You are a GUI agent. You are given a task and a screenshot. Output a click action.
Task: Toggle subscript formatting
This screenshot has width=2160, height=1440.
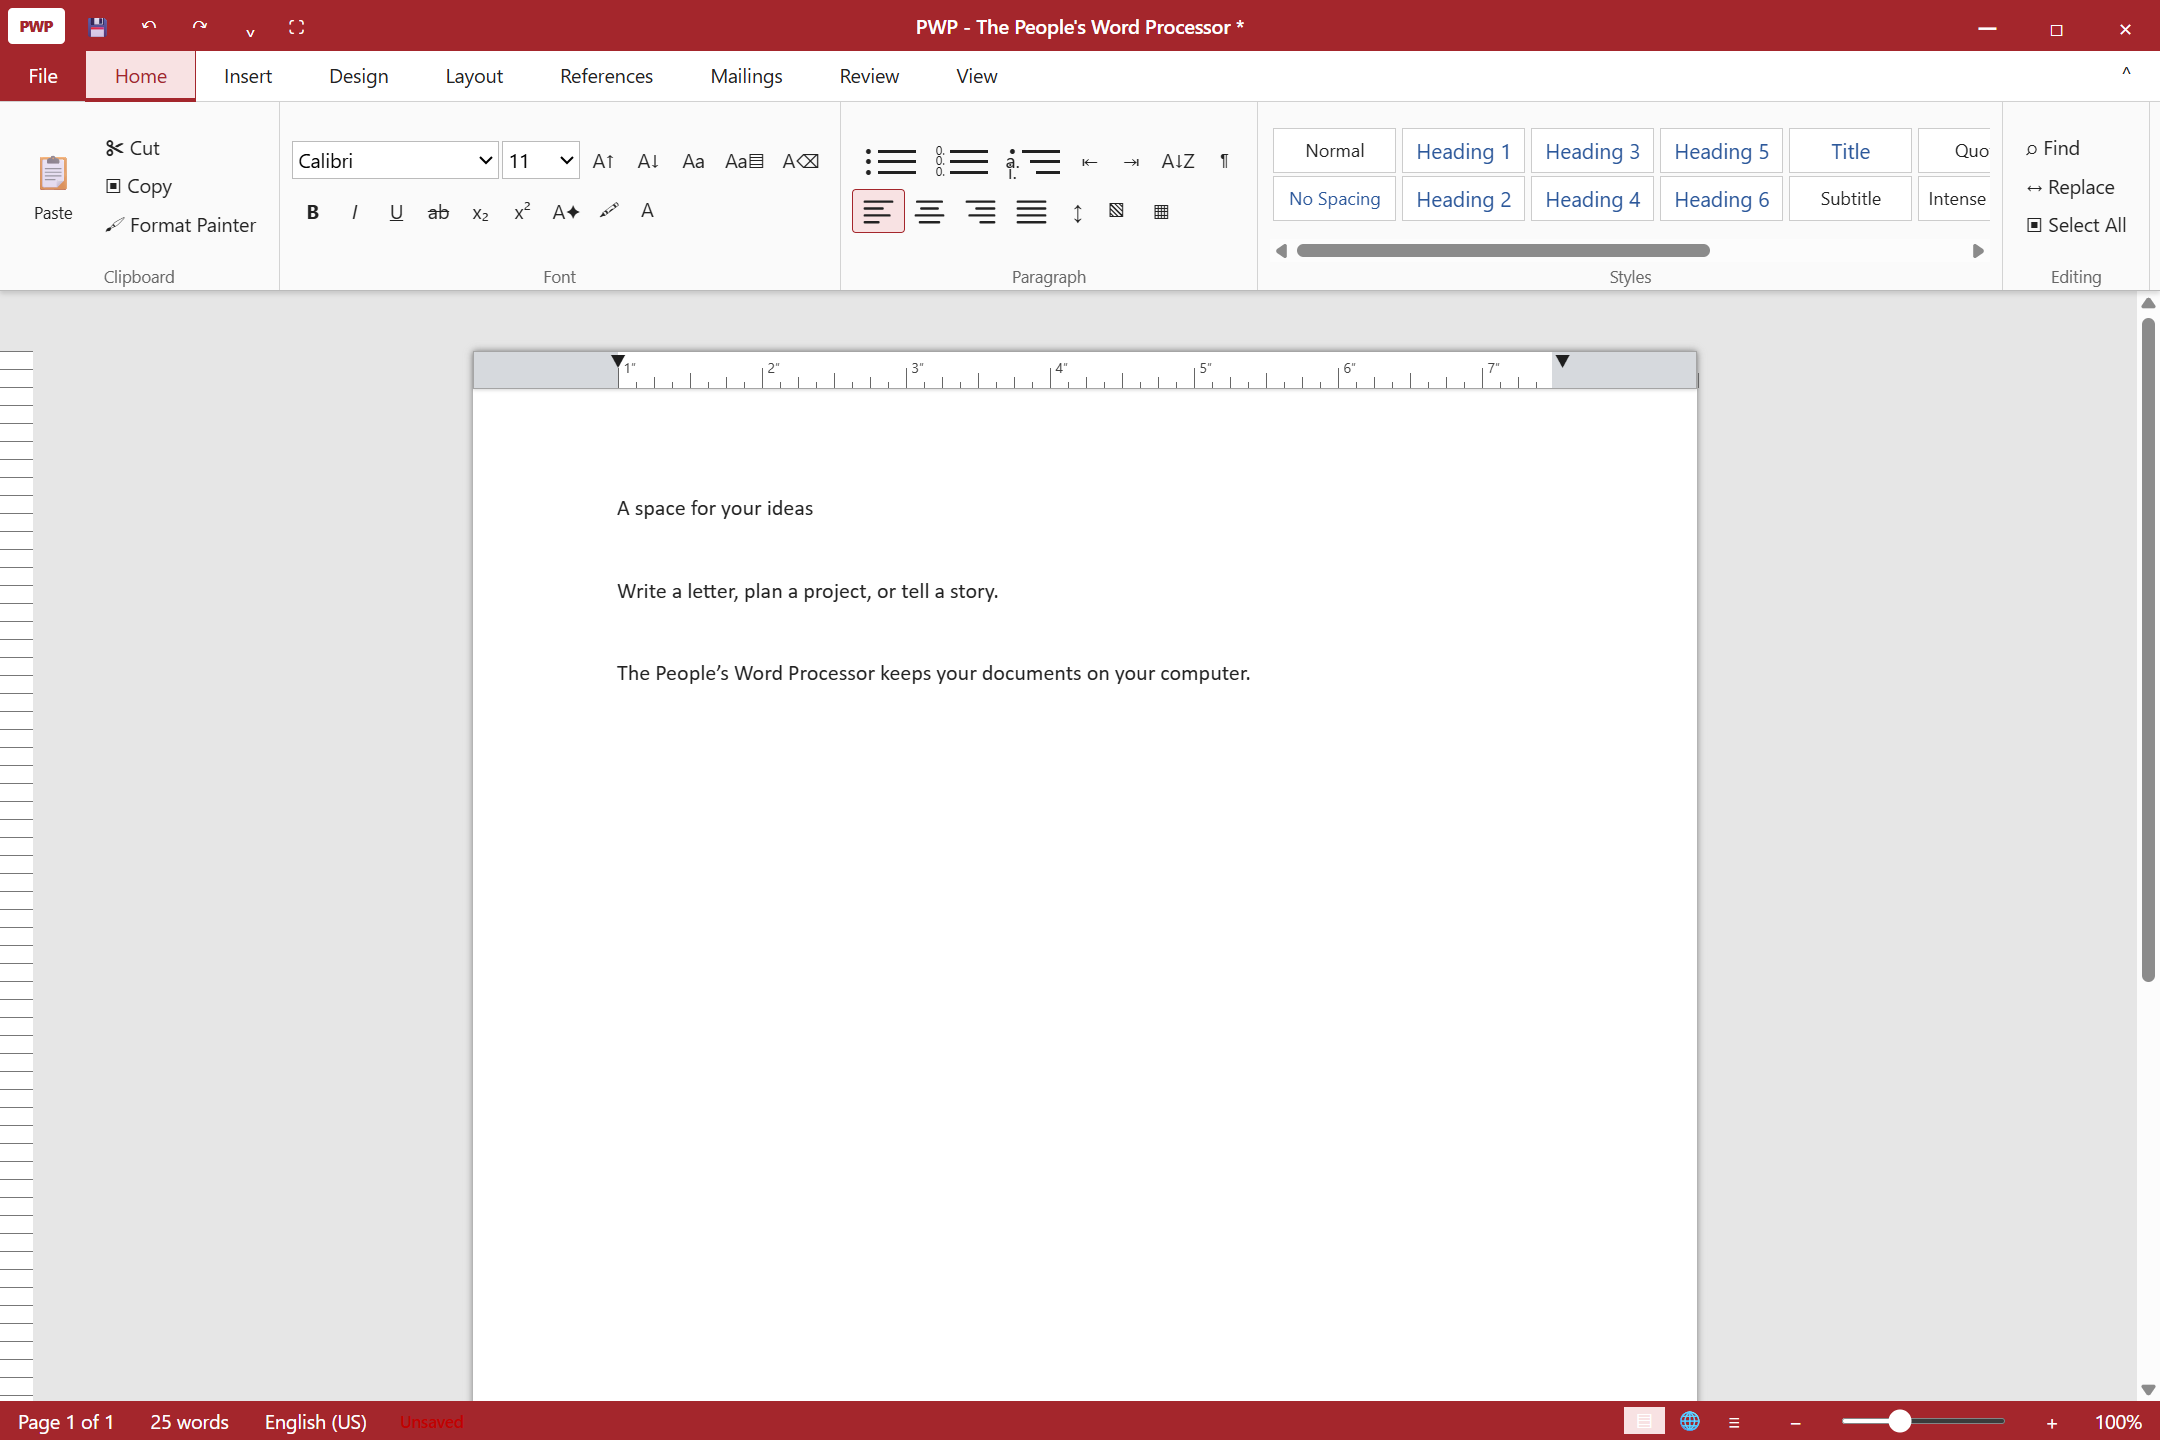point(480,213)
